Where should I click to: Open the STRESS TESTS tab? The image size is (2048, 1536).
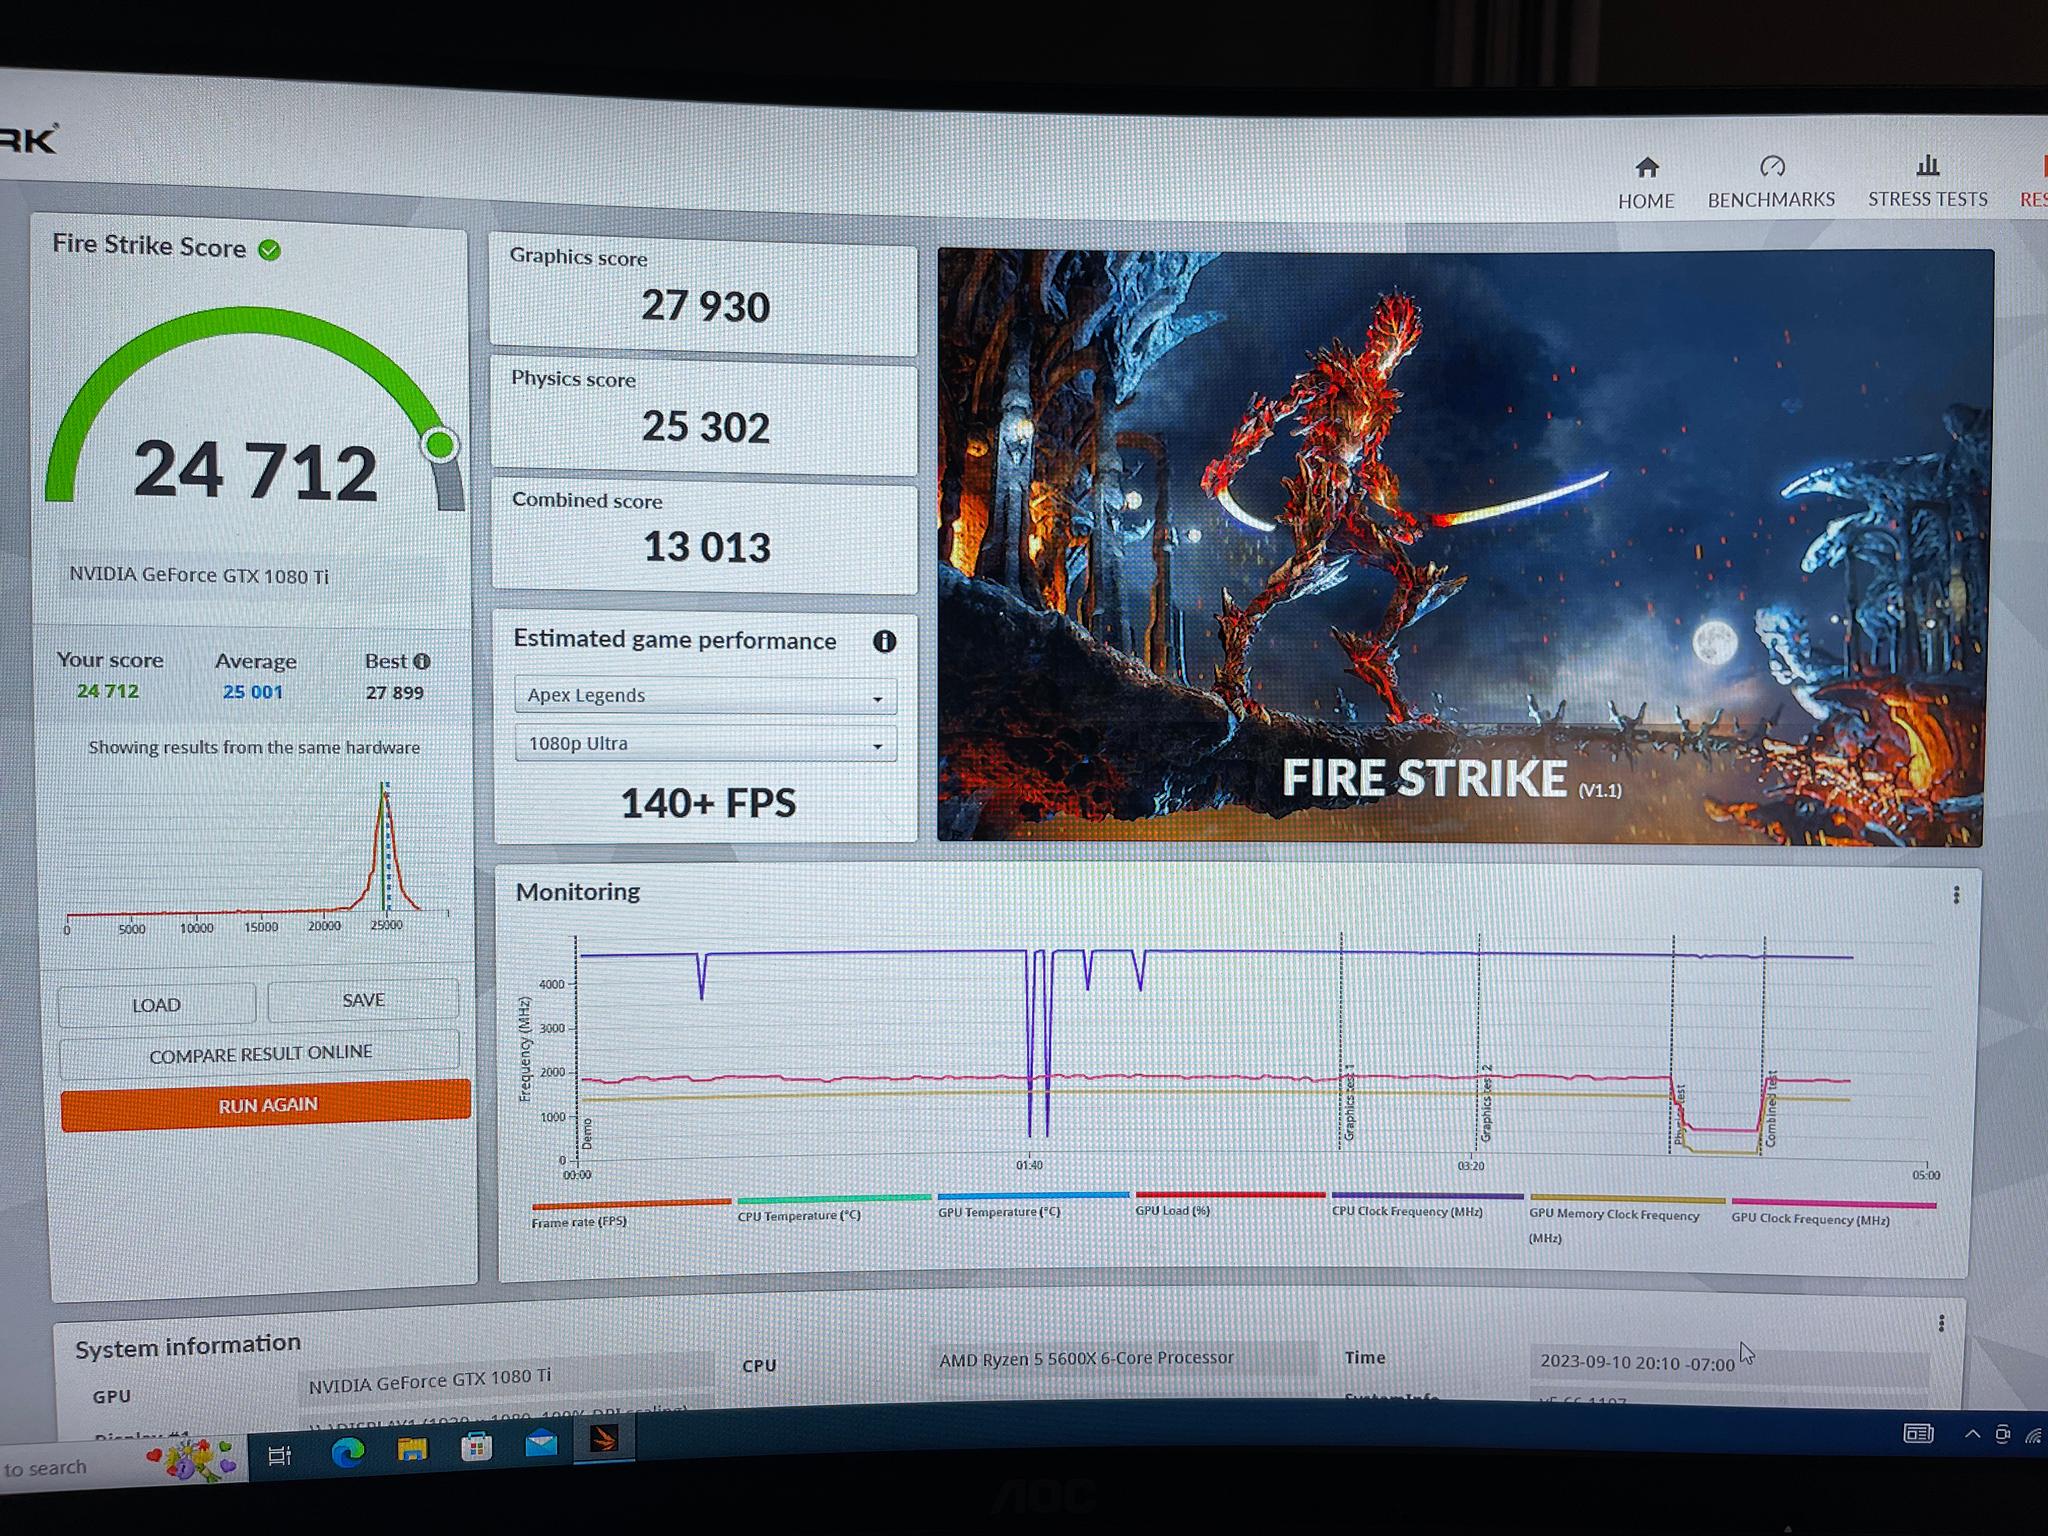click(1927, 182)
